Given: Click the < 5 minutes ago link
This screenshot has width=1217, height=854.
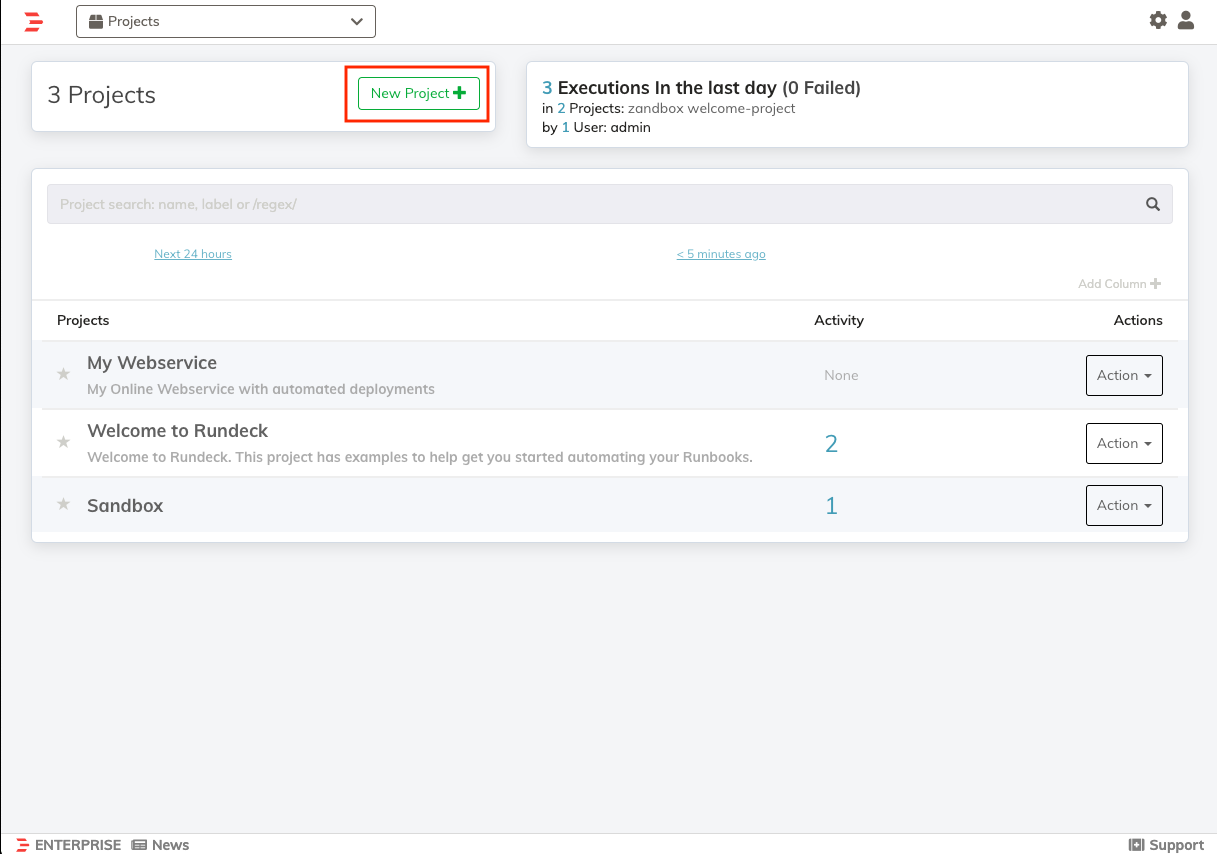Looking at the screenshot, I should tap(721, 254).
